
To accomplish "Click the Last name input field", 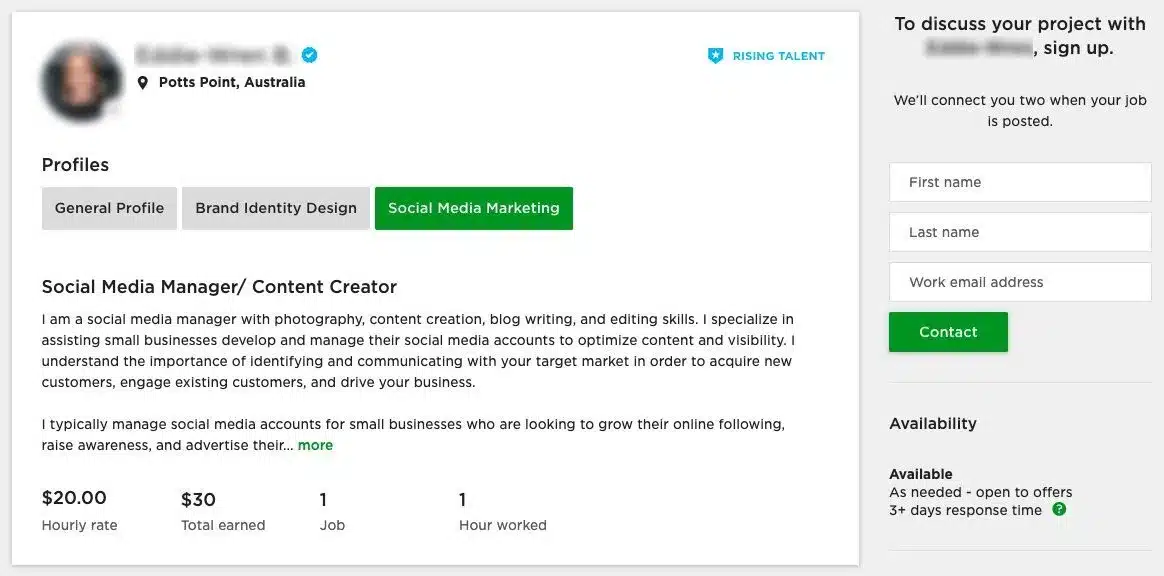I will point(1019,232).
